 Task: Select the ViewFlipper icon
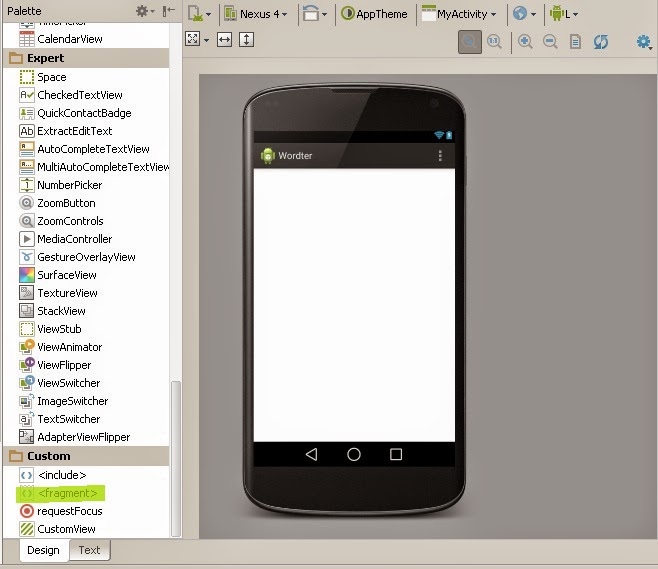click(27, 365)
